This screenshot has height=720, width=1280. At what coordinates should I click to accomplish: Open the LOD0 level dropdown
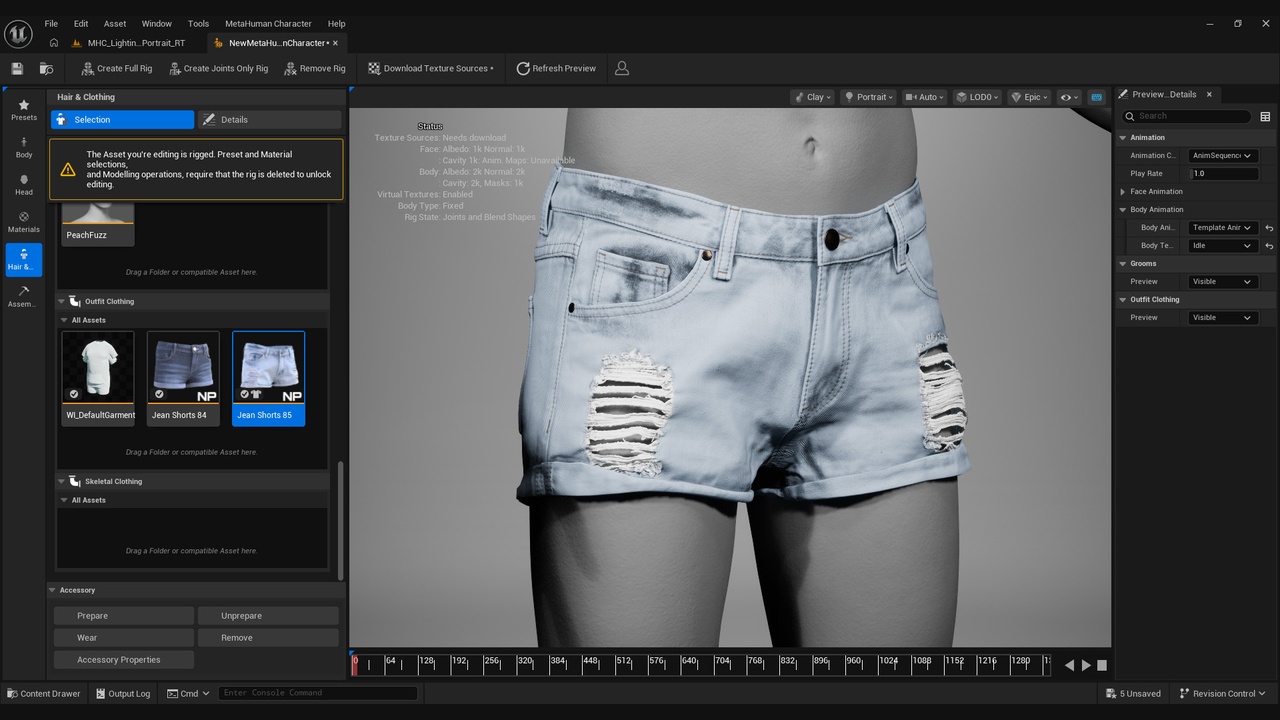pos(978,97)
